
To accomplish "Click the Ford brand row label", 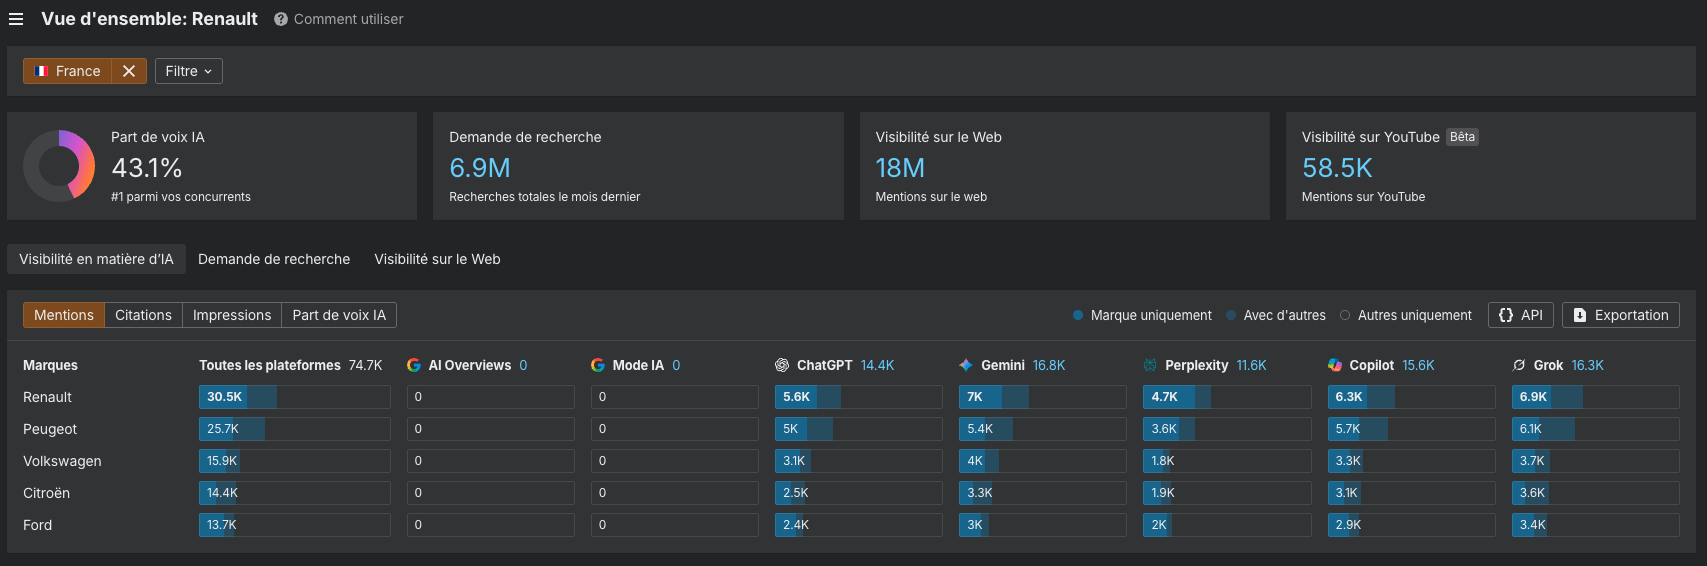I will pos(37,525).
